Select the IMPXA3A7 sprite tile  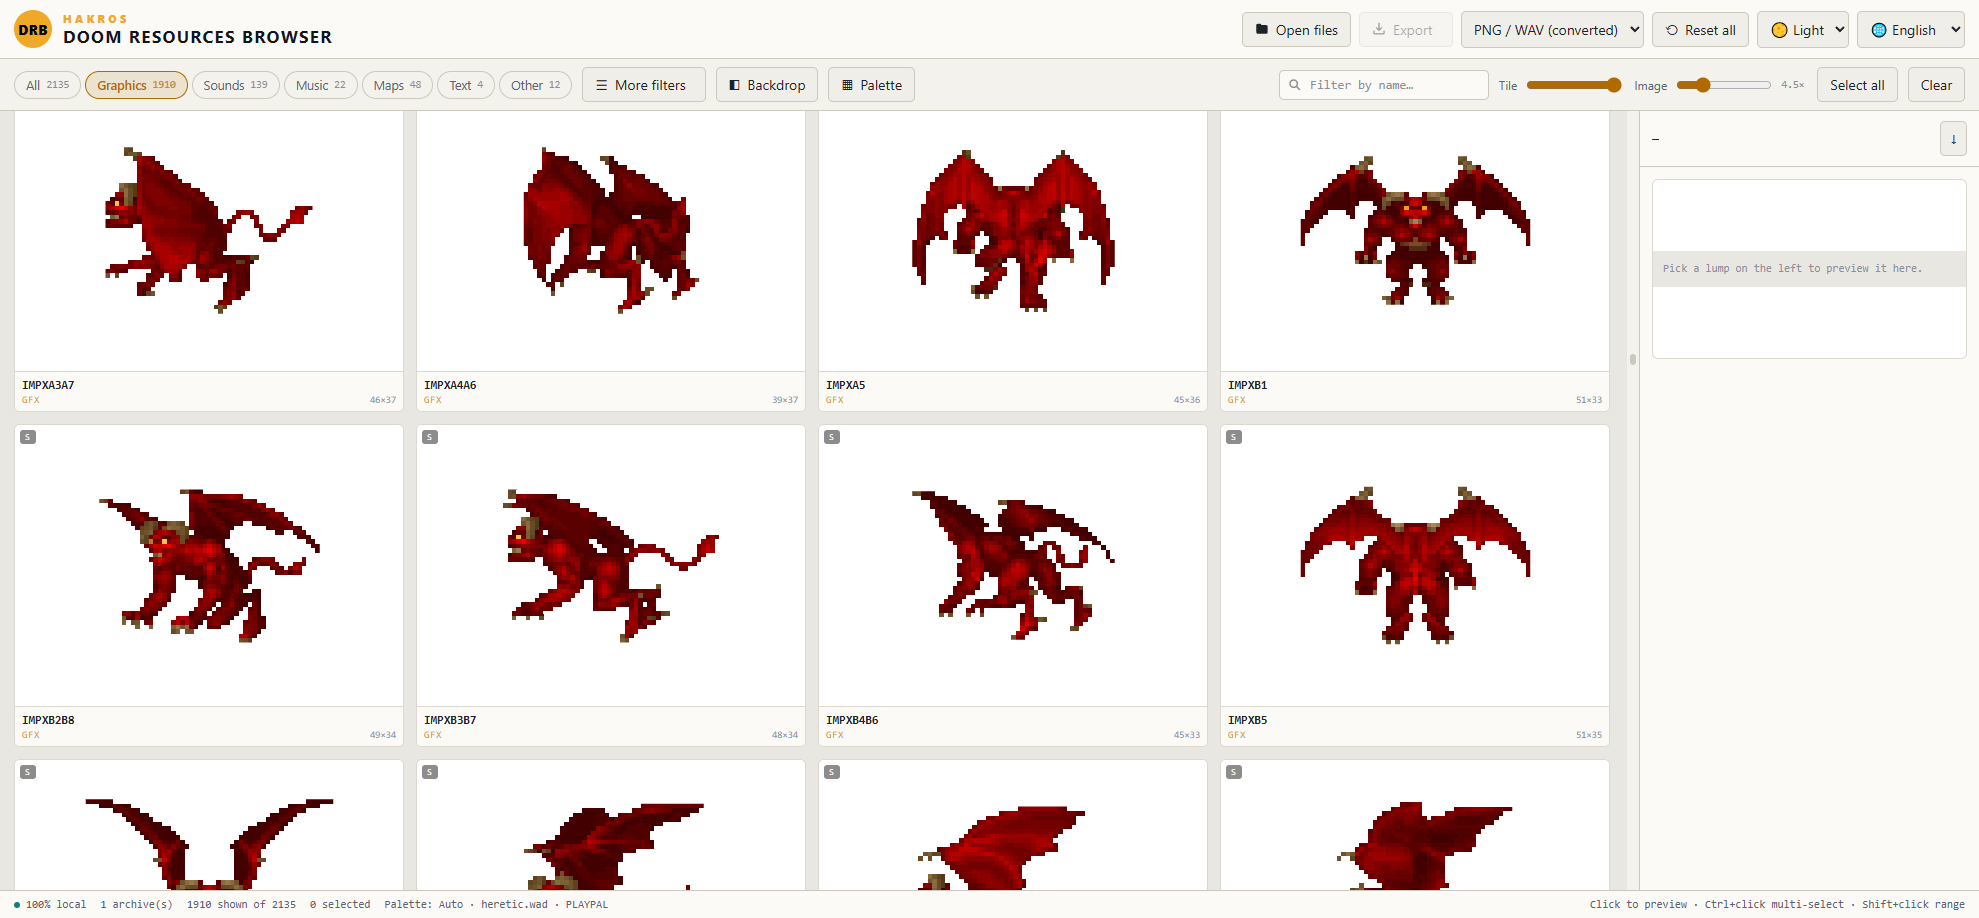click(209, 260)
